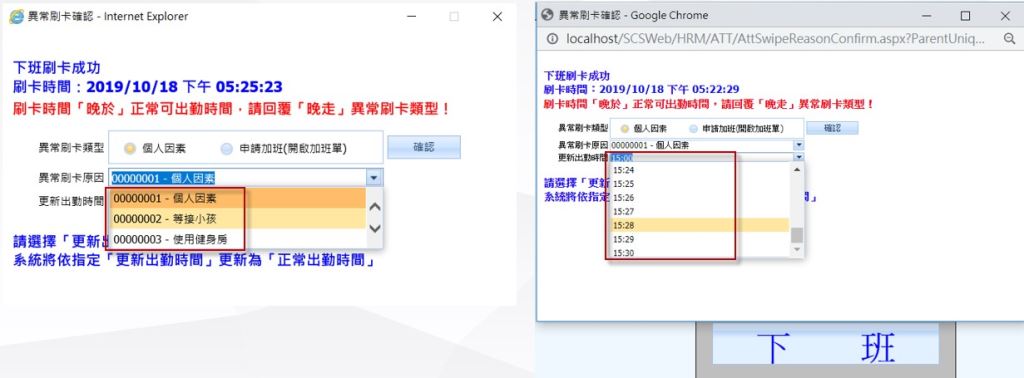This screenshot has height=378, width=1024.
Task: Click 確認 button in IE window
Action: (x=424, y=147)
